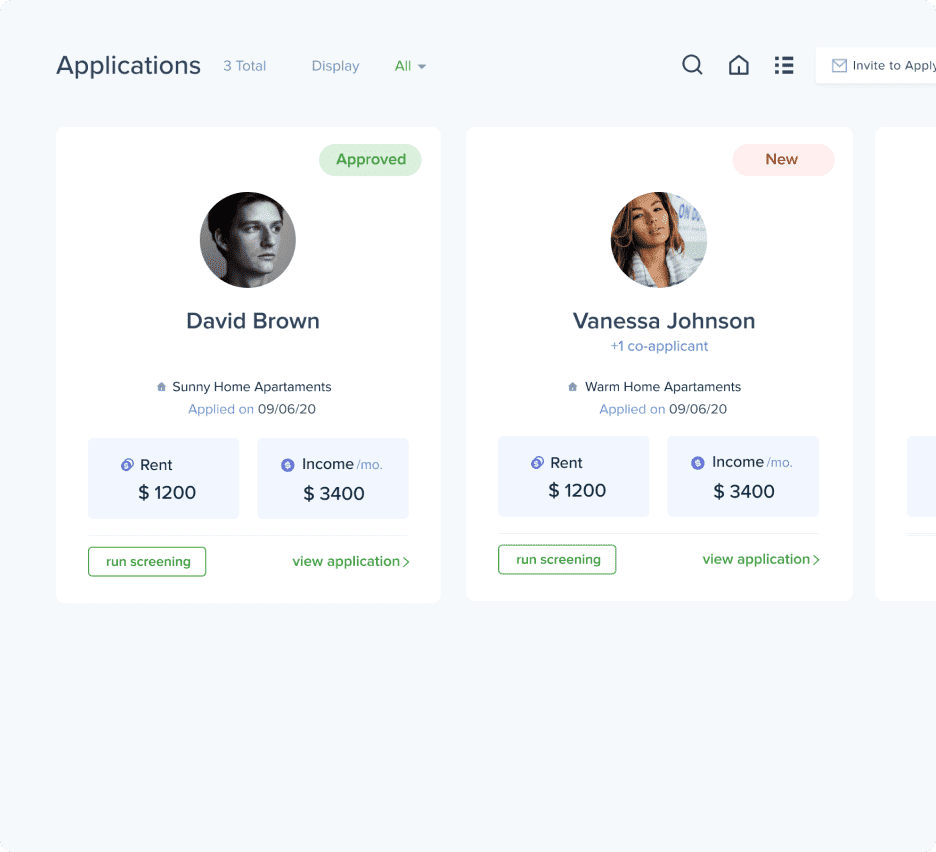Click the Rent coin icon on David Brown's card
The height and width of the screenshot is (852, 936).
click(x=127, y=465)
